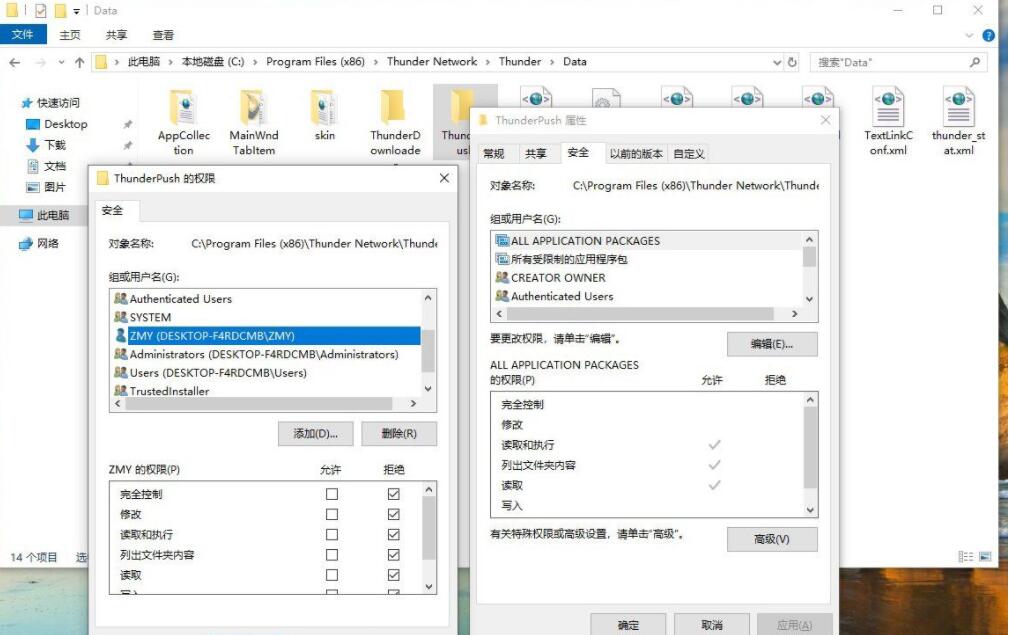The height and width of the screenshot is (635, 1009).
Task: Open 文档 in the quick access sidebar
Action: click(x=55, y=166)
